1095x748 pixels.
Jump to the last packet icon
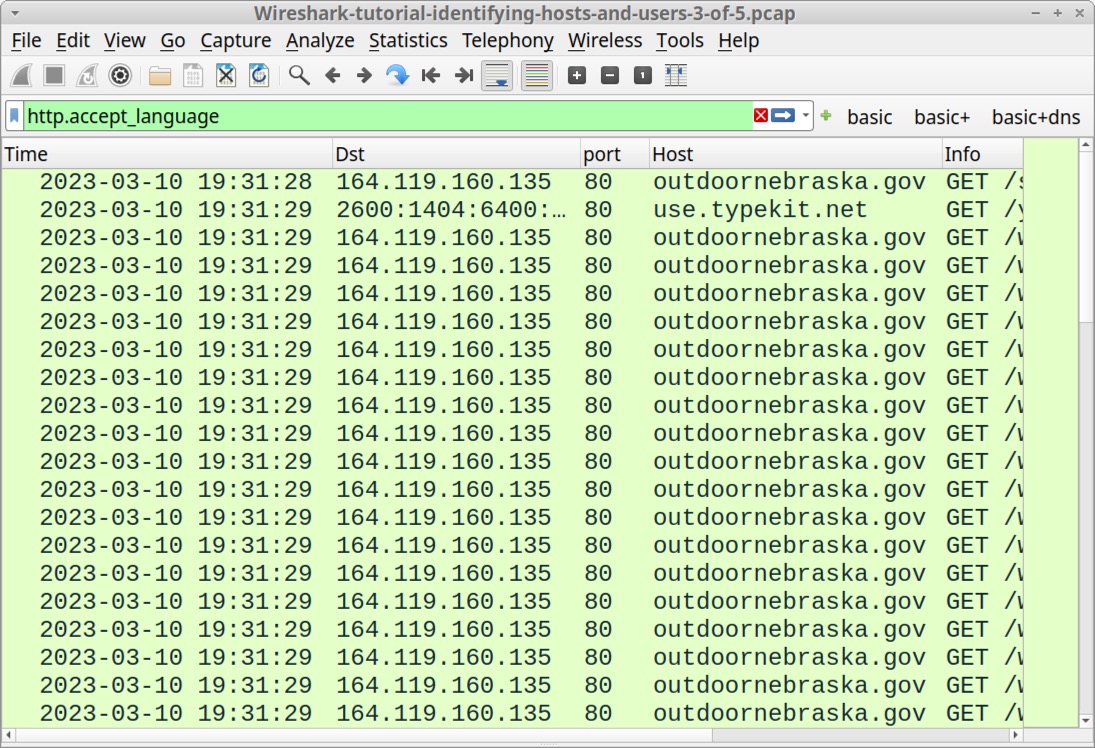click(x=464, y=75)
